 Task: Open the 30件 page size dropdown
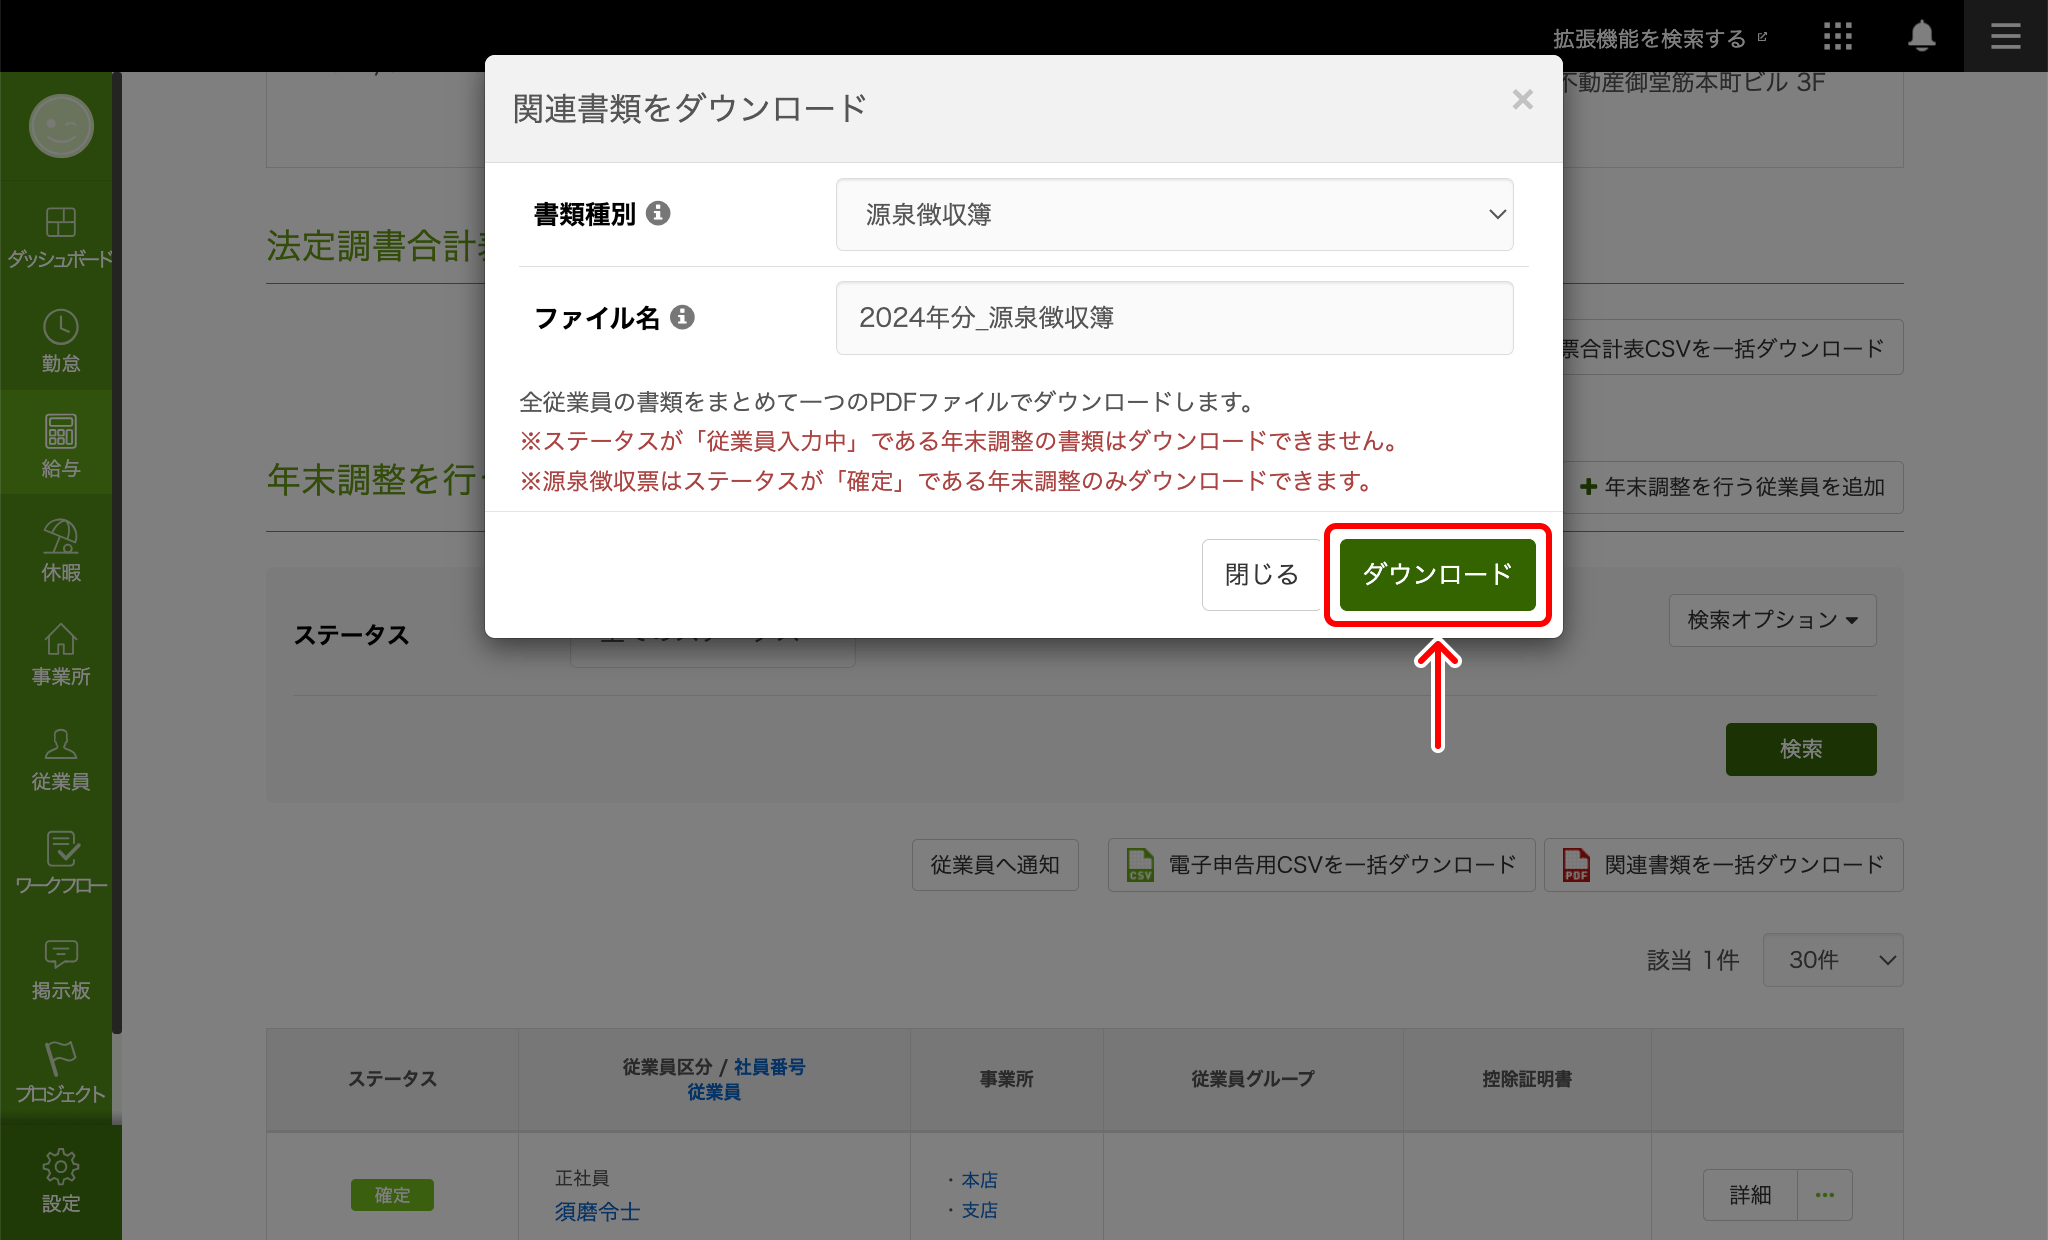[x=1832, y=960]
